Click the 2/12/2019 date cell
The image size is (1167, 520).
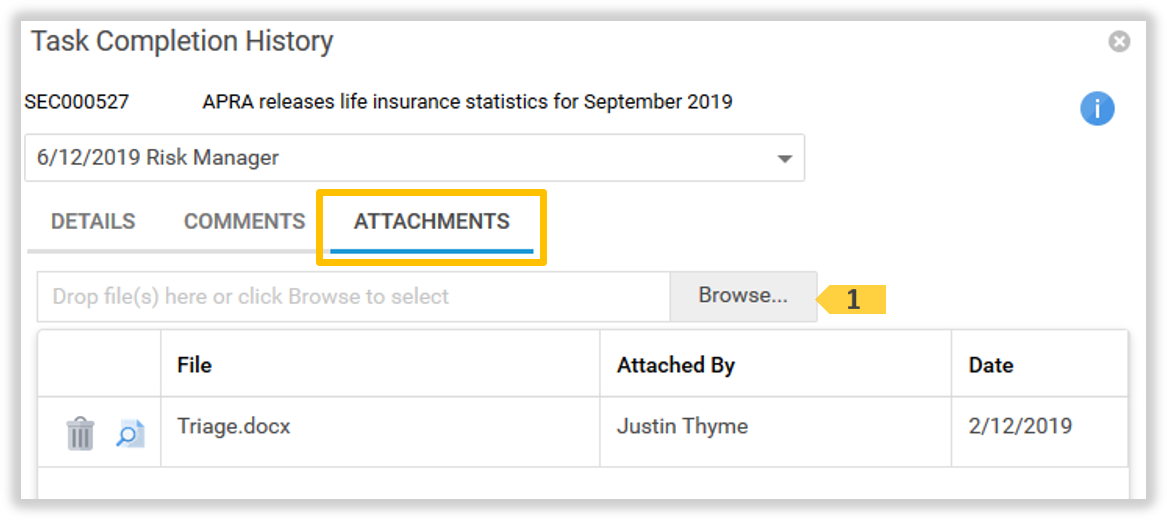(x=1020, y=426)
